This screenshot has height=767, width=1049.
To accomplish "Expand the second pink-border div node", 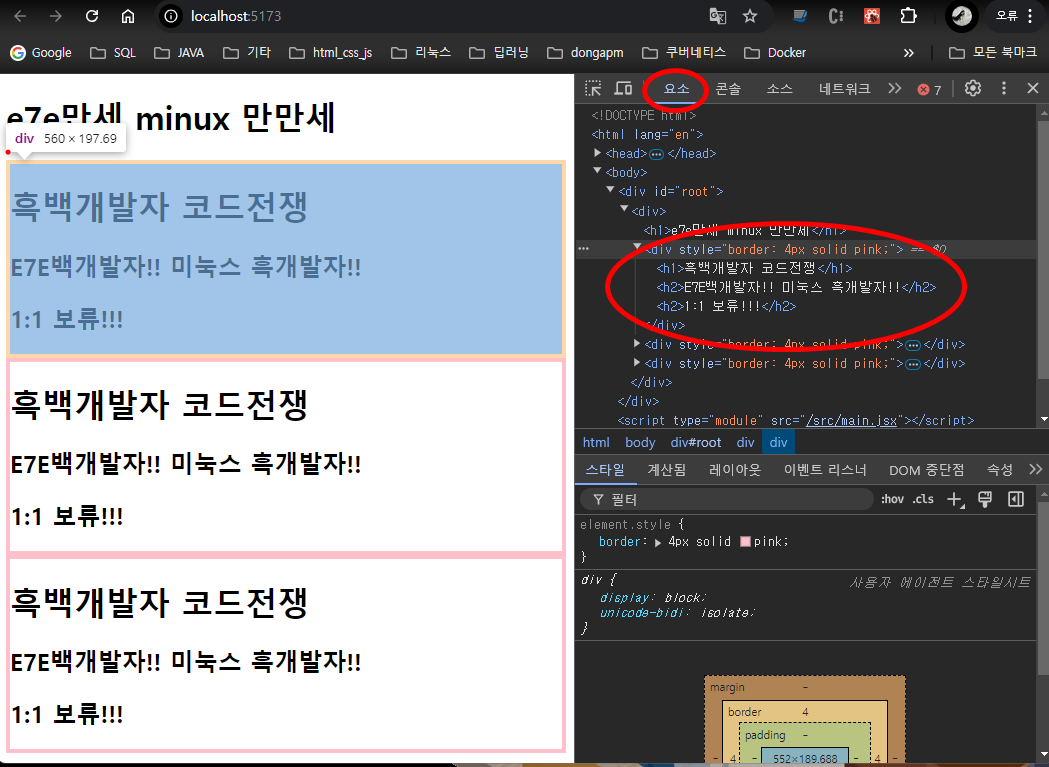I will [637, 343].
